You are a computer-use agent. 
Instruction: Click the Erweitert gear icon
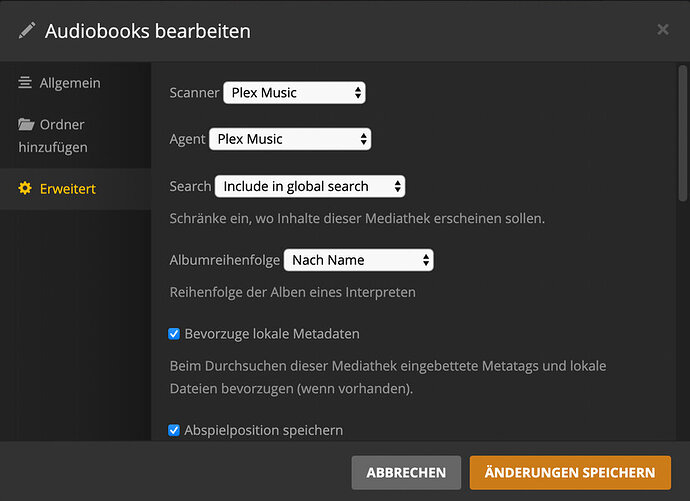[25, 188]
